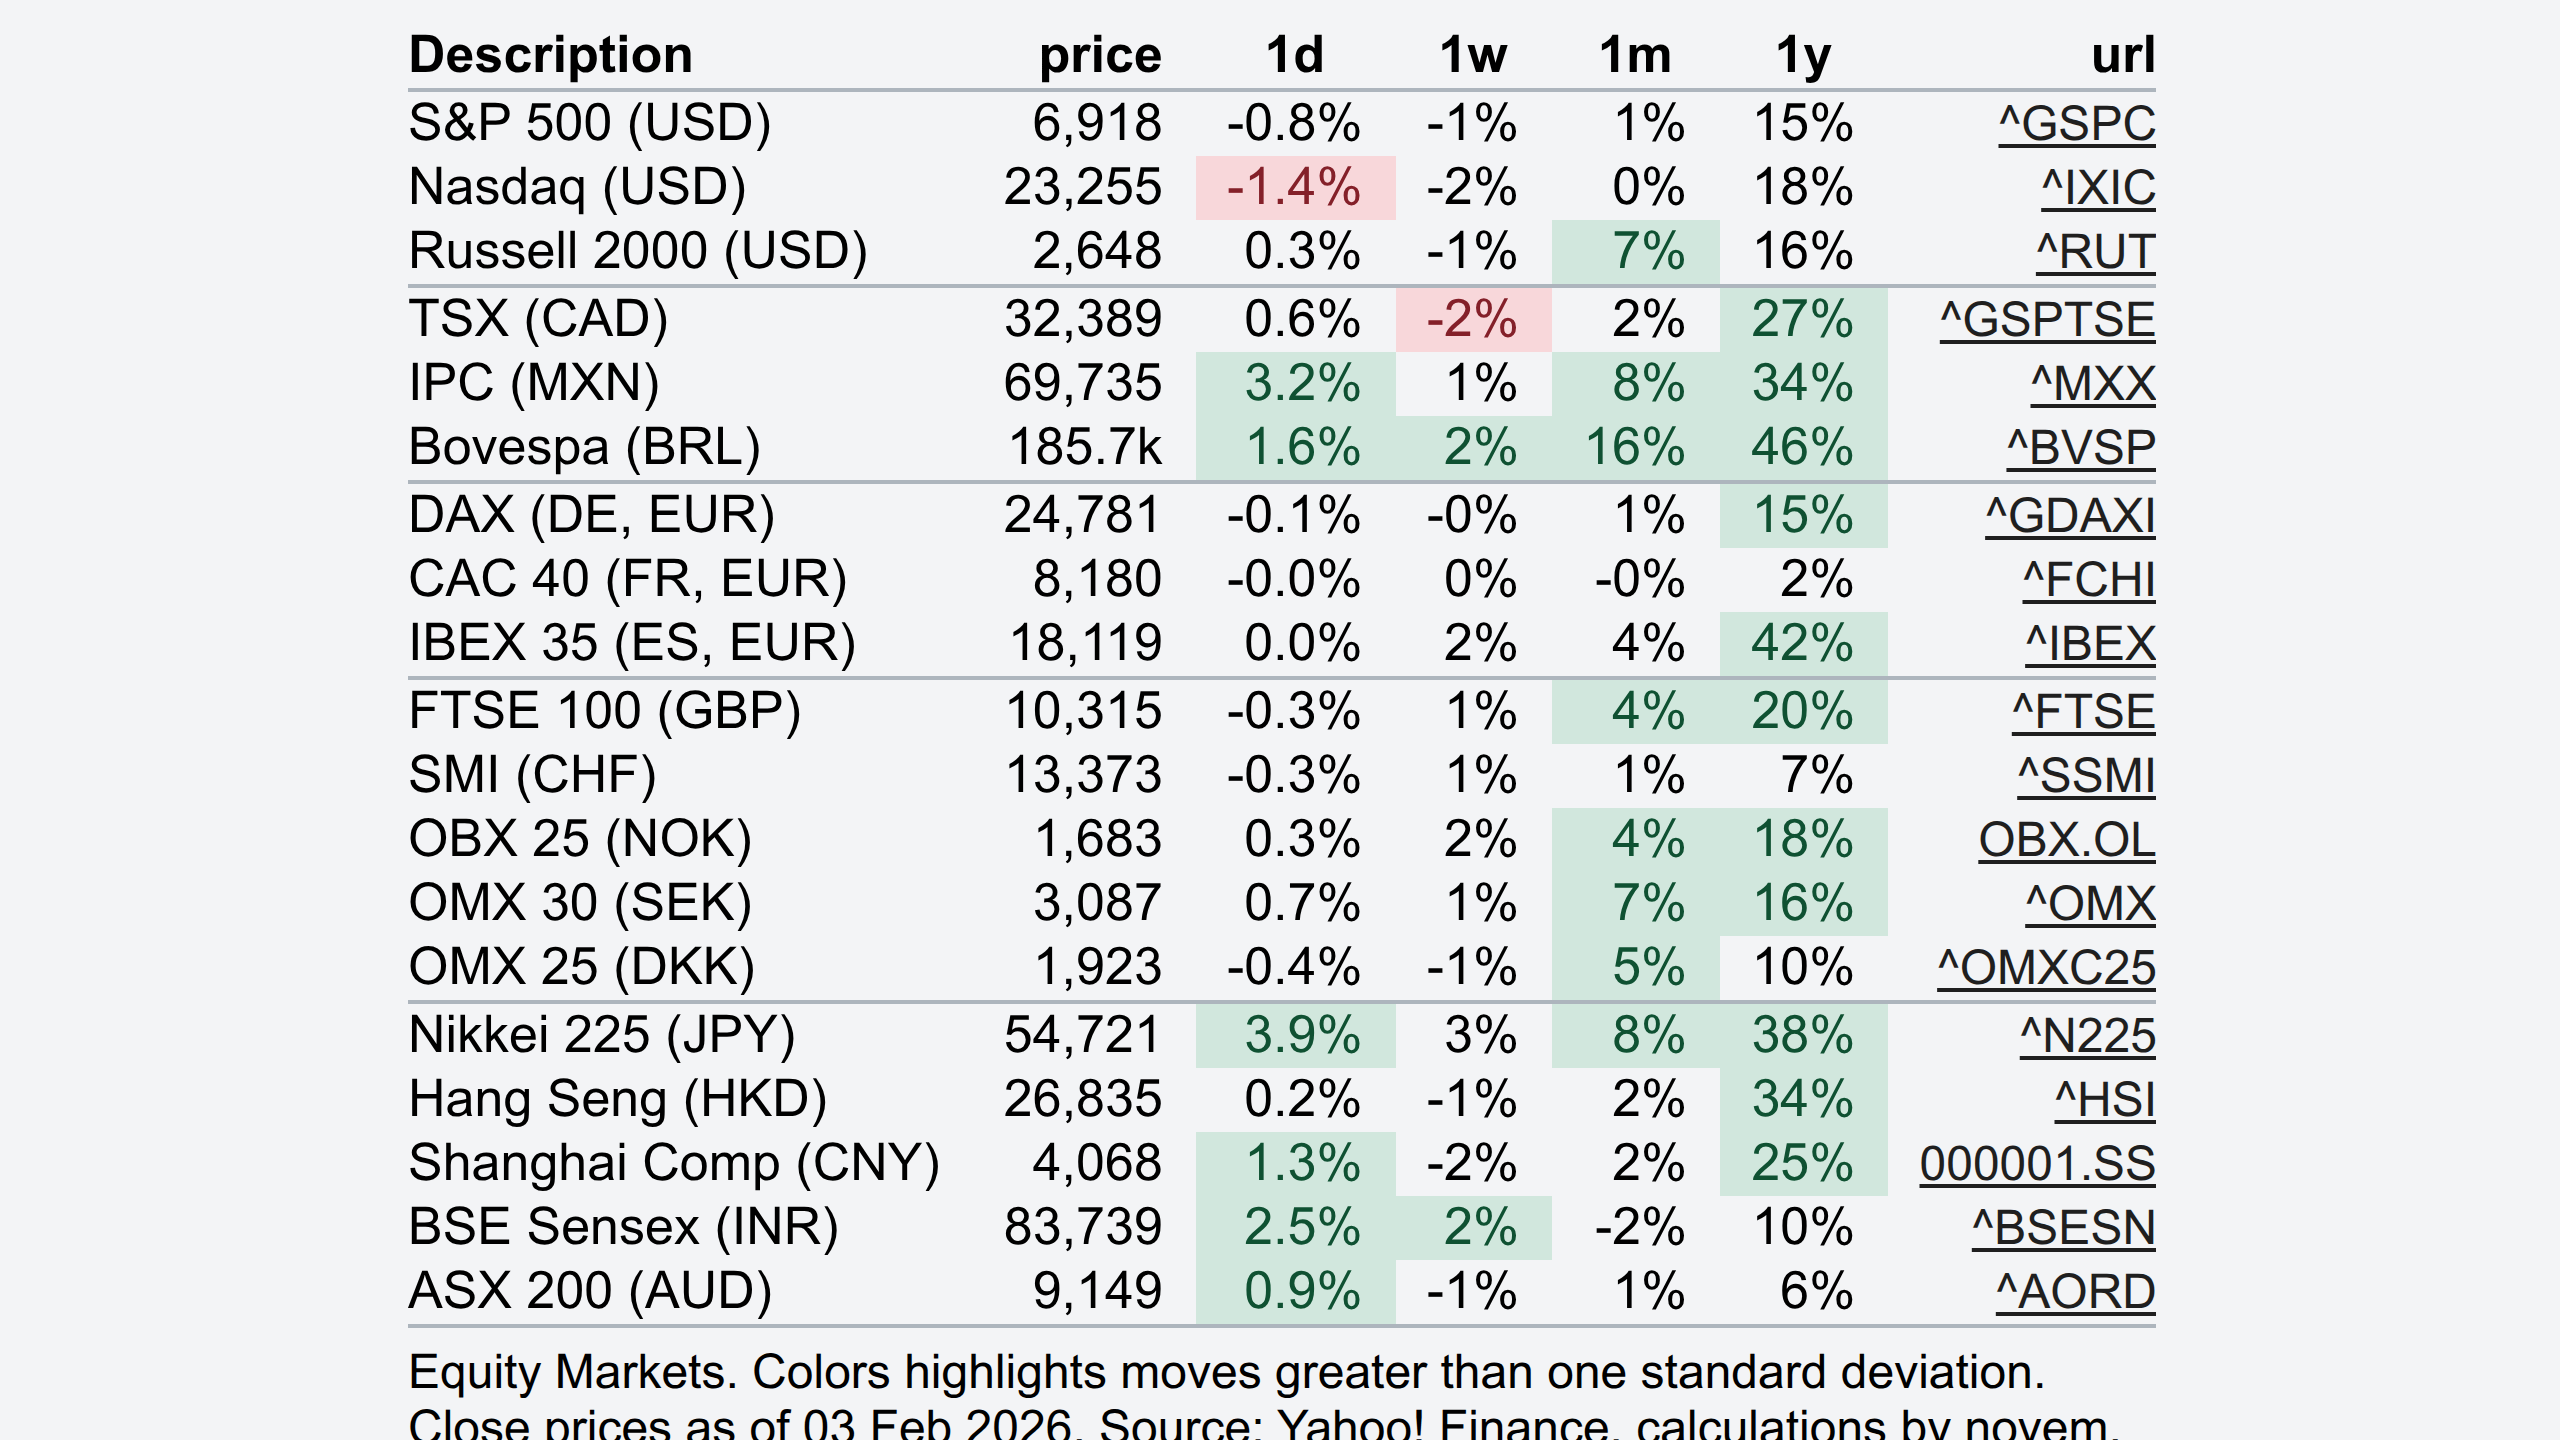
Task: Select the highlighted Nasdaq -1.4% cell
Action: pyautogui.click(x=1295, y=188)
